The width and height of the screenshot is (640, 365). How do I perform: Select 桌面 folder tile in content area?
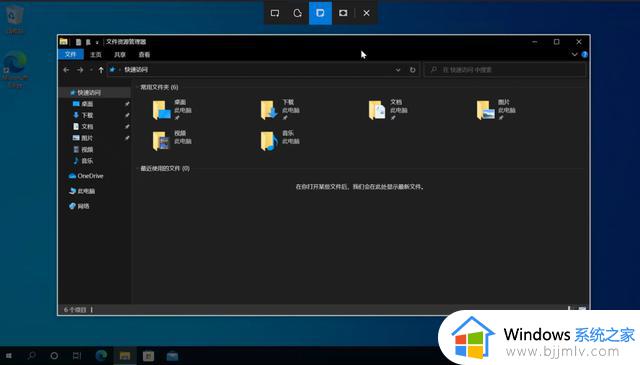click(x=172, y=110)
